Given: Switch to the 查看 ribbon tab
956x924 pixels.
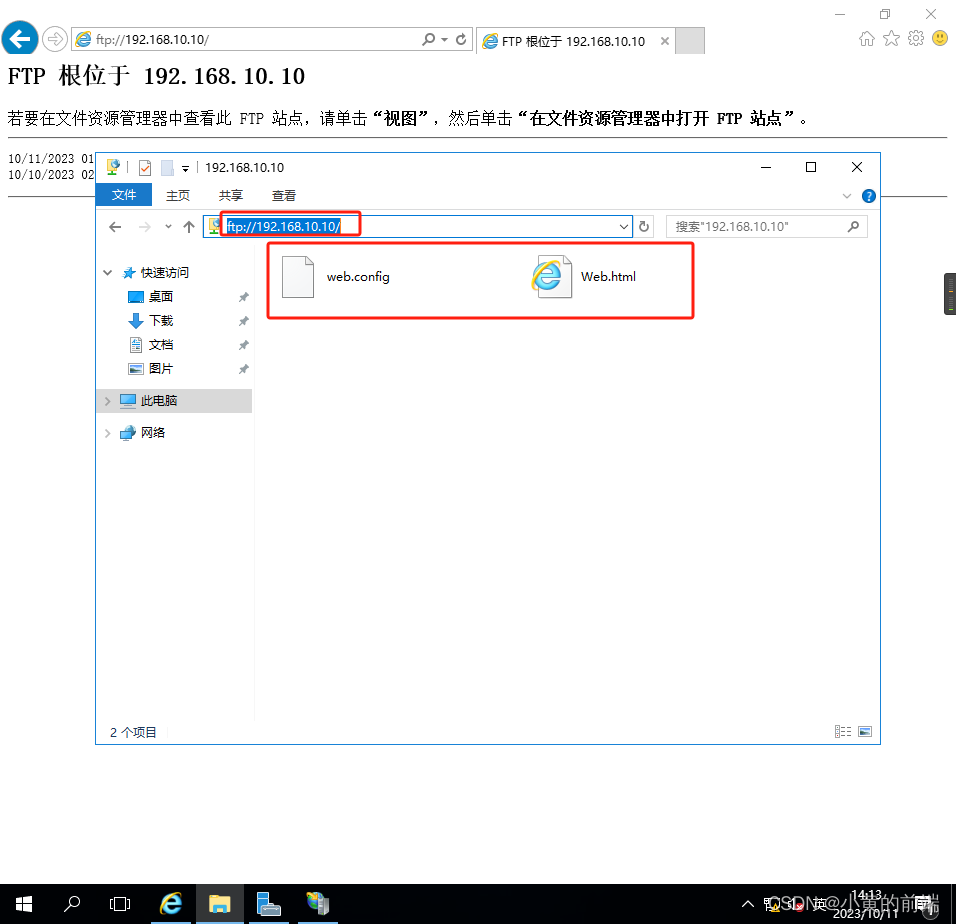Looking at the screenshot, I should pyautogui.click(x=284, y=195).
